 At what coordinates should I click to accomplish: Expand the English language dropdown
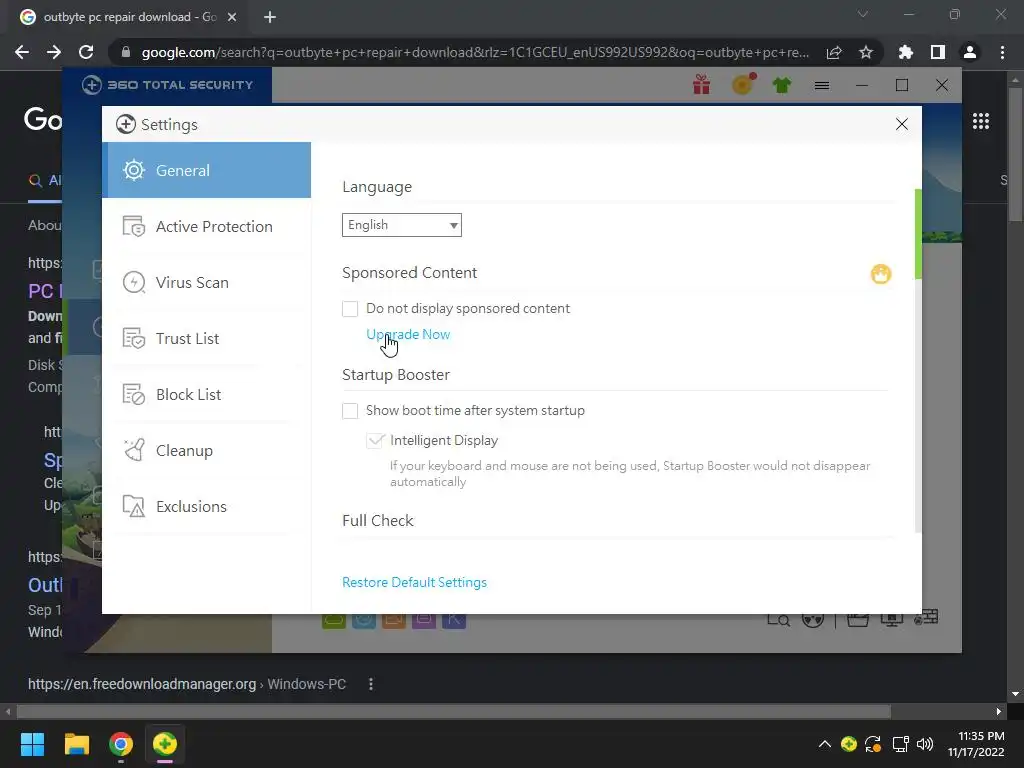coord(402,225)
